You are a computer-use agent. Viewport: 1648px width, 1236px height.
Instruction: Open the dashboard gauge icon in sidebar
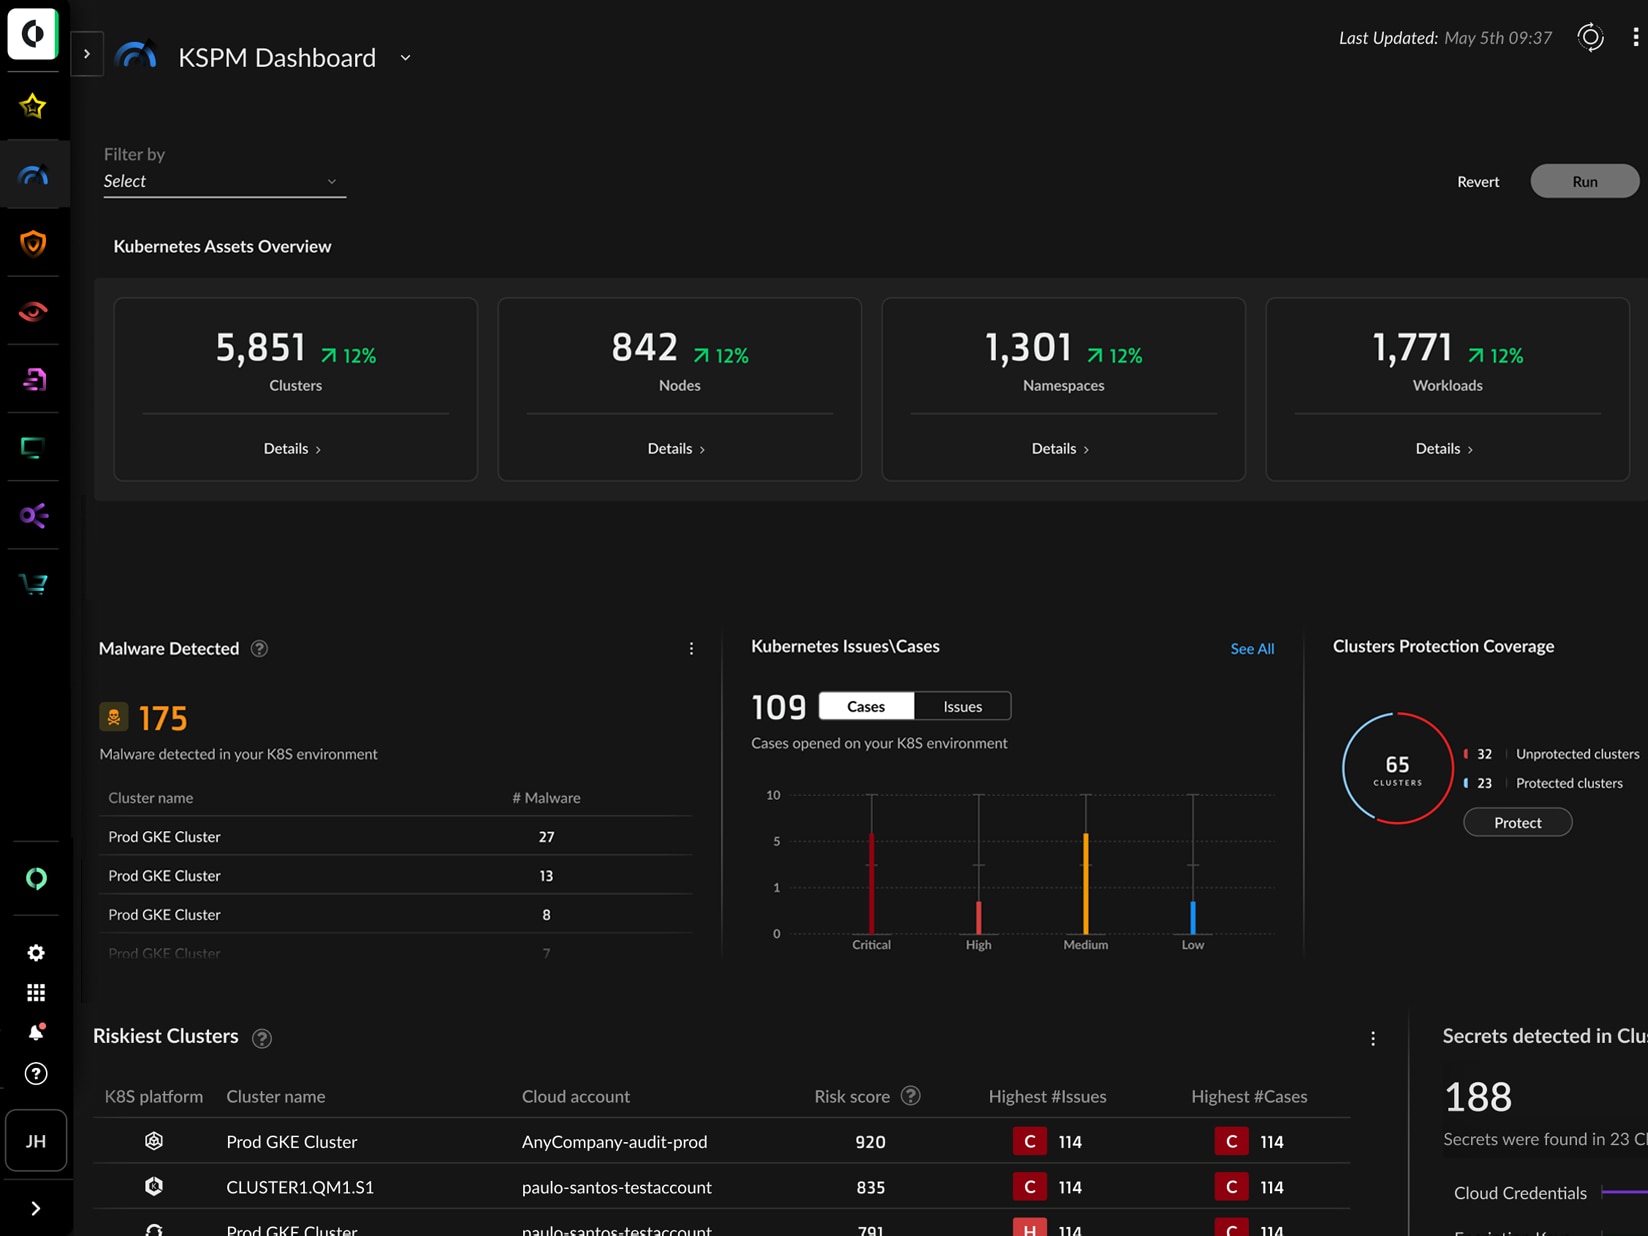point(33,174)
